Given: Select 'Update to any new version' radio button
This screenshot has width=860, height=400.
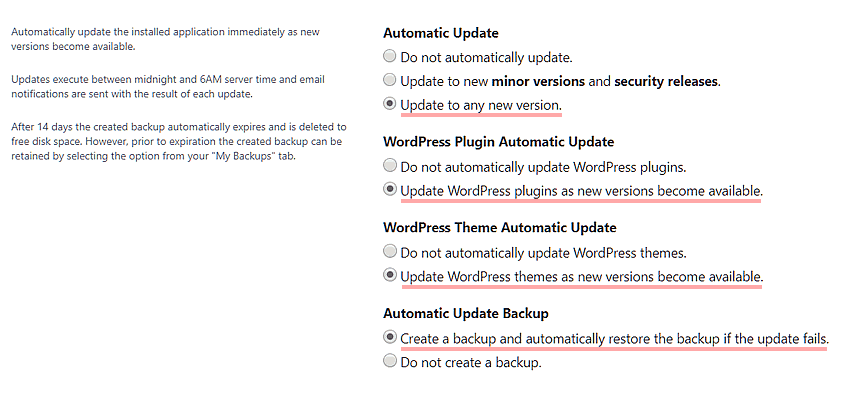Looking at the screenshot, I should [389, 104].
